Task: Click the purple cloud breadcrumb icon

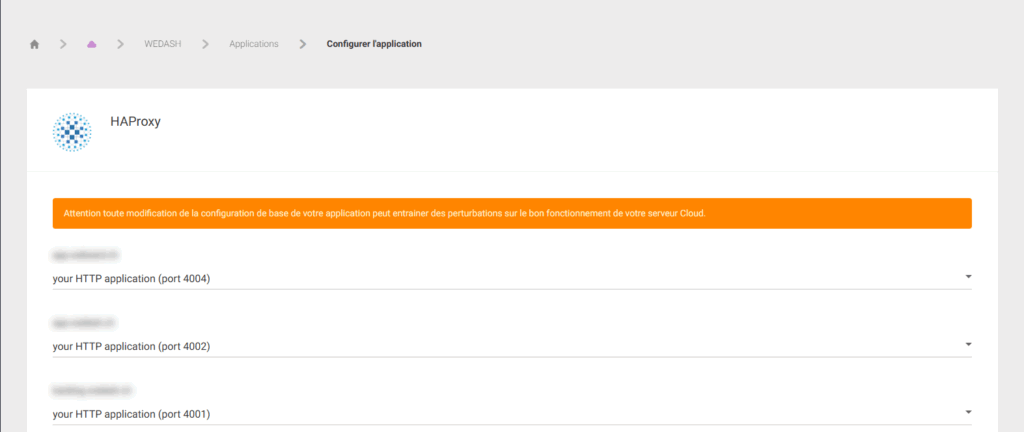Action: click(91, 44)
